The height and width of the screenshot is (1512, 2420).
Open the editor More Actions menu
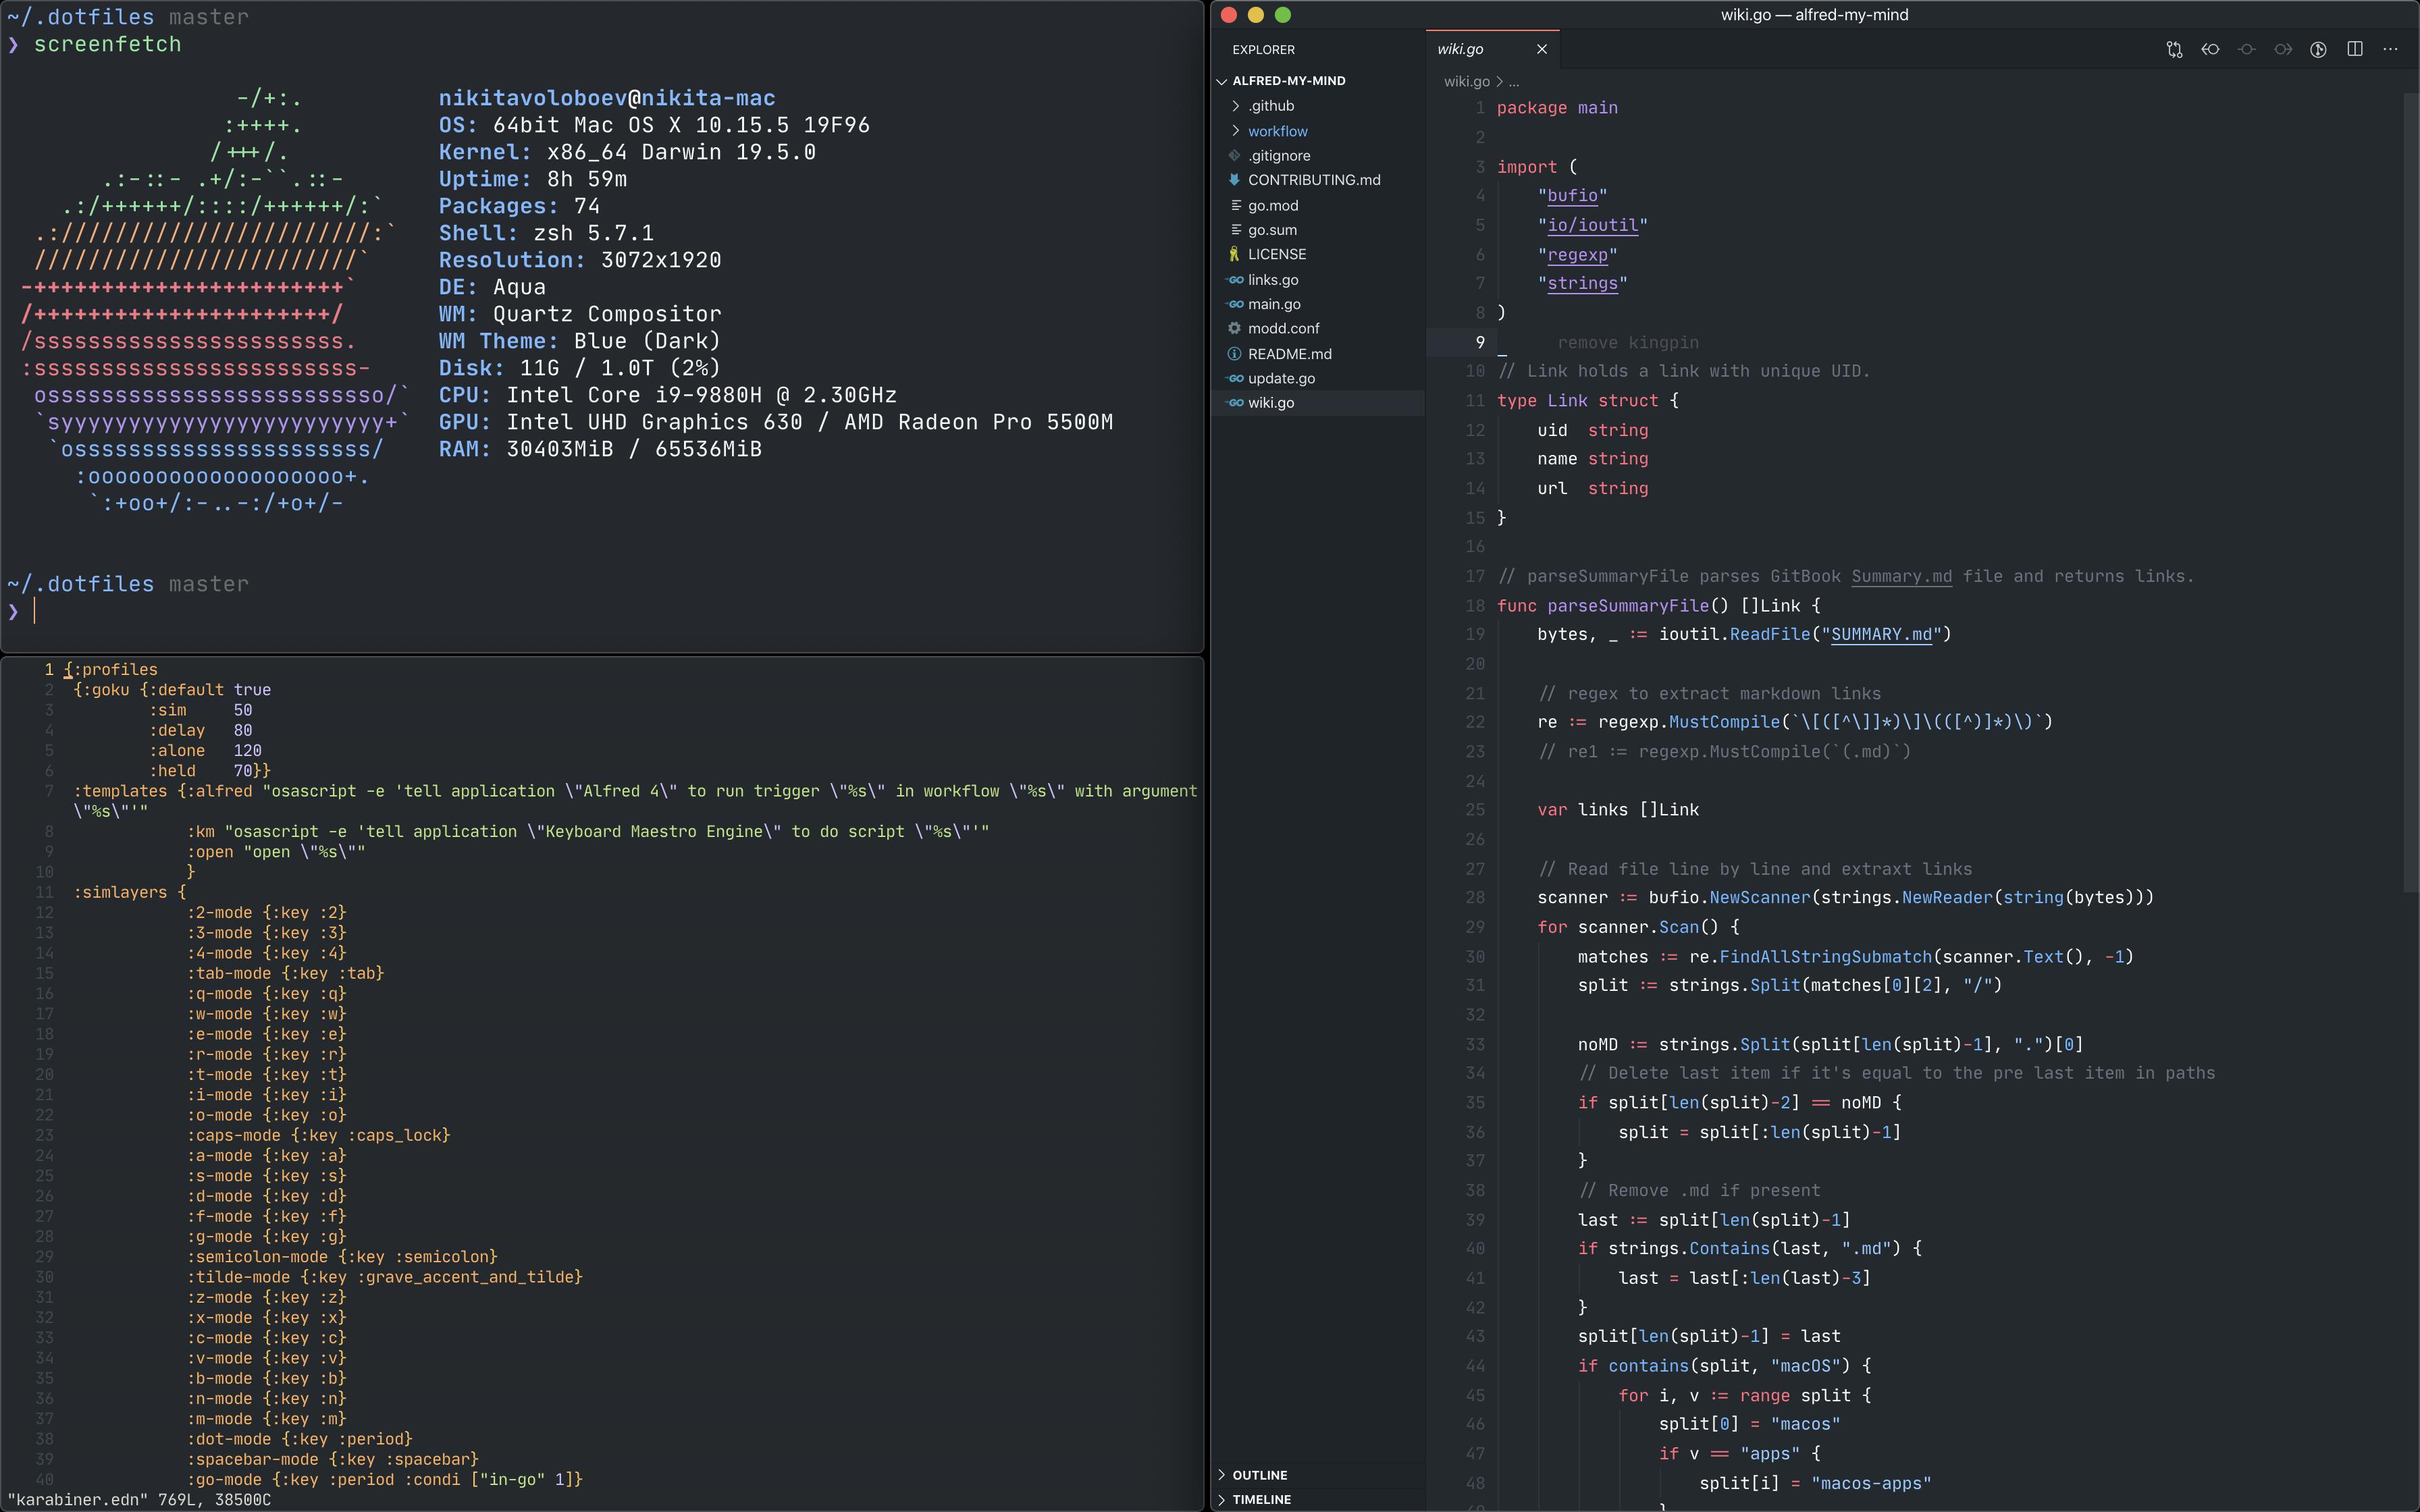pyautogui.click(x=2391, y=49)
